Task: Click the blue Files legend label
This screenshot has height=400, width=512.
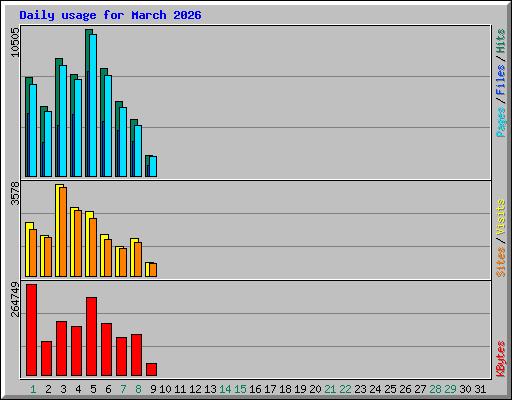Action: 501,79
